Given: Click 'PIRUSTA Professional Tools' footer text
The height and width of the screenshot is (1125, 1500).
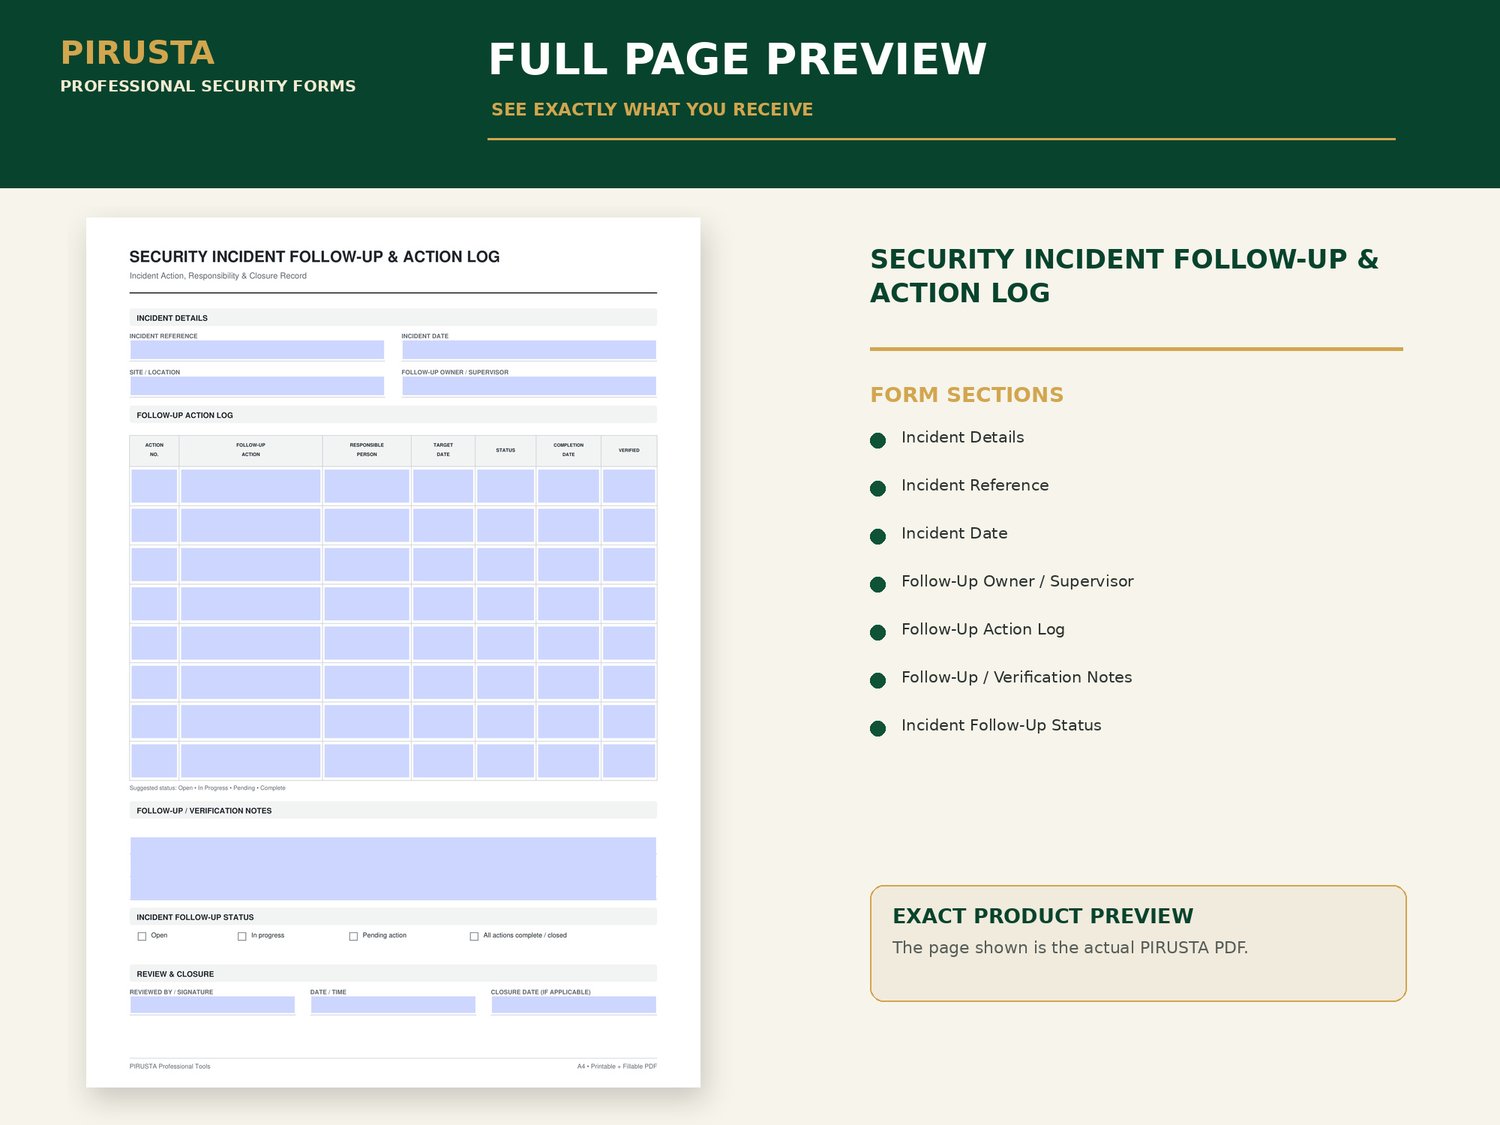Looking at the screenshot, I should (170, 1066).
